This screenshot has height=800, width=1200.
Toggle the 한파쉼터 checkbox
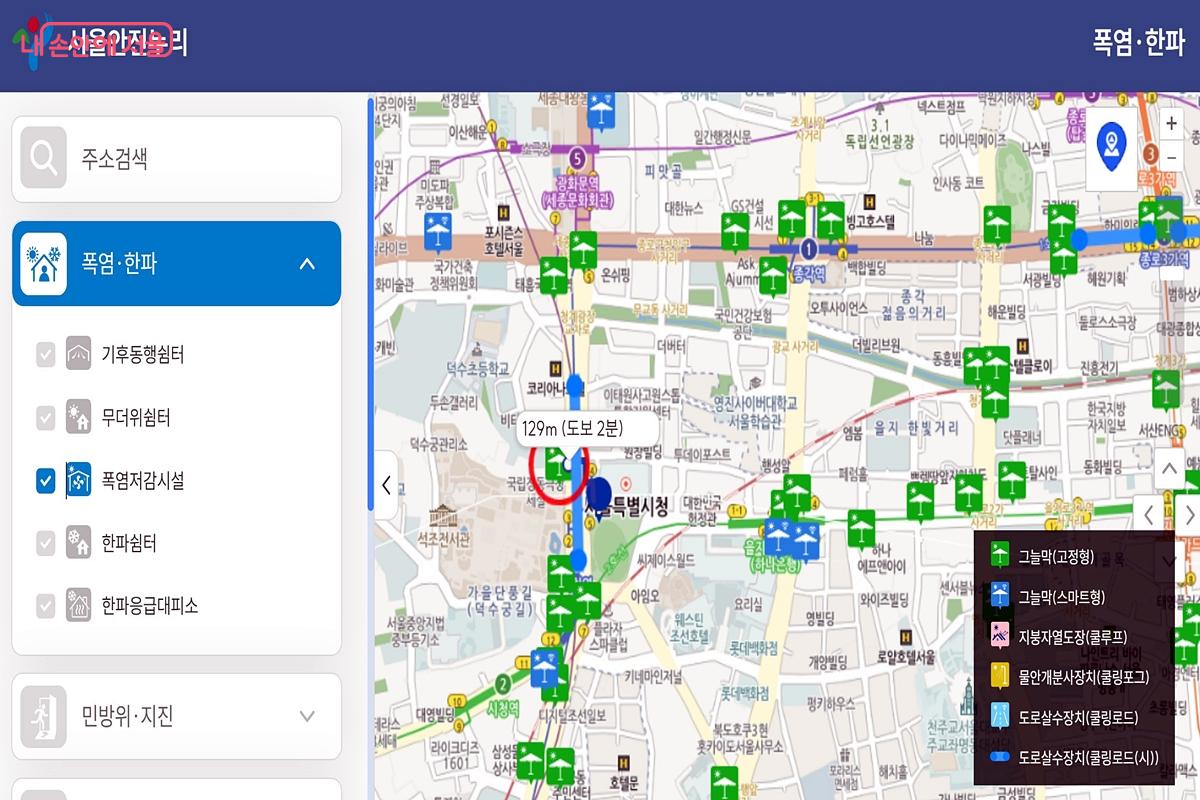pyautogui.click(x=46, y=543)
